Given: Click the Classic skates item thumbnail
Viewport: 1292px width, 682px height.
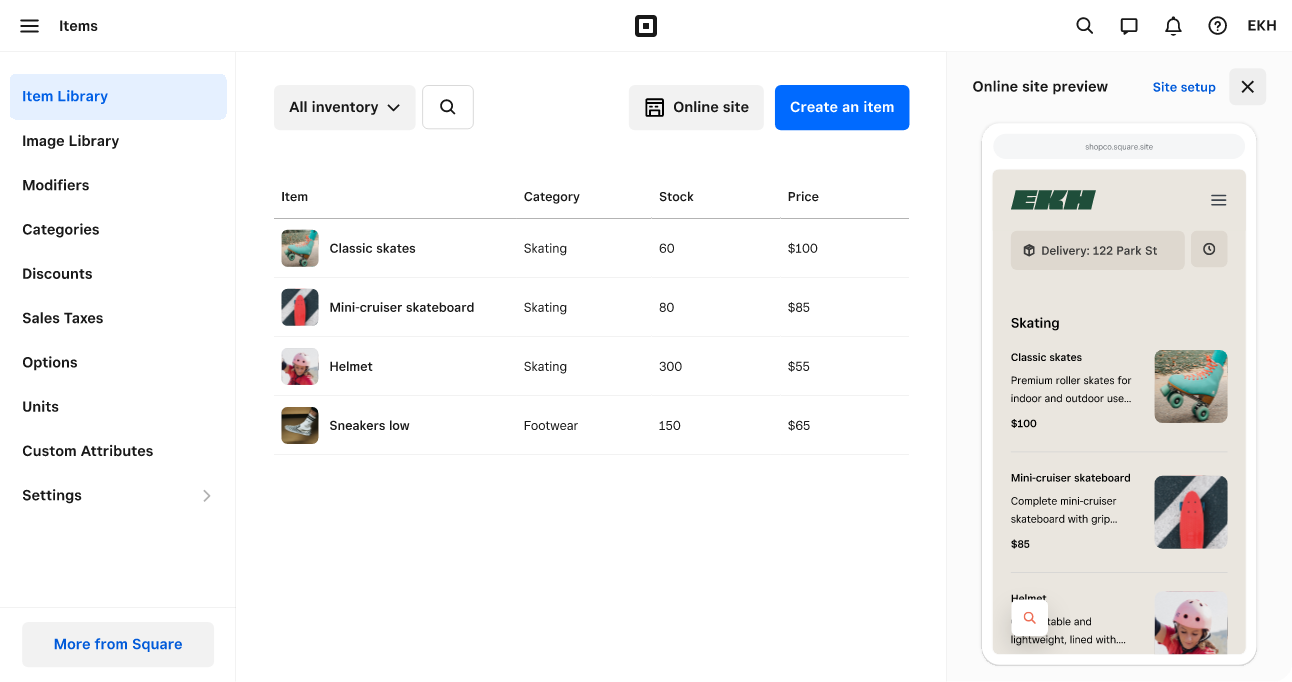Looking at the screenshot, I should pyautogui.click(x=300, y=248).
